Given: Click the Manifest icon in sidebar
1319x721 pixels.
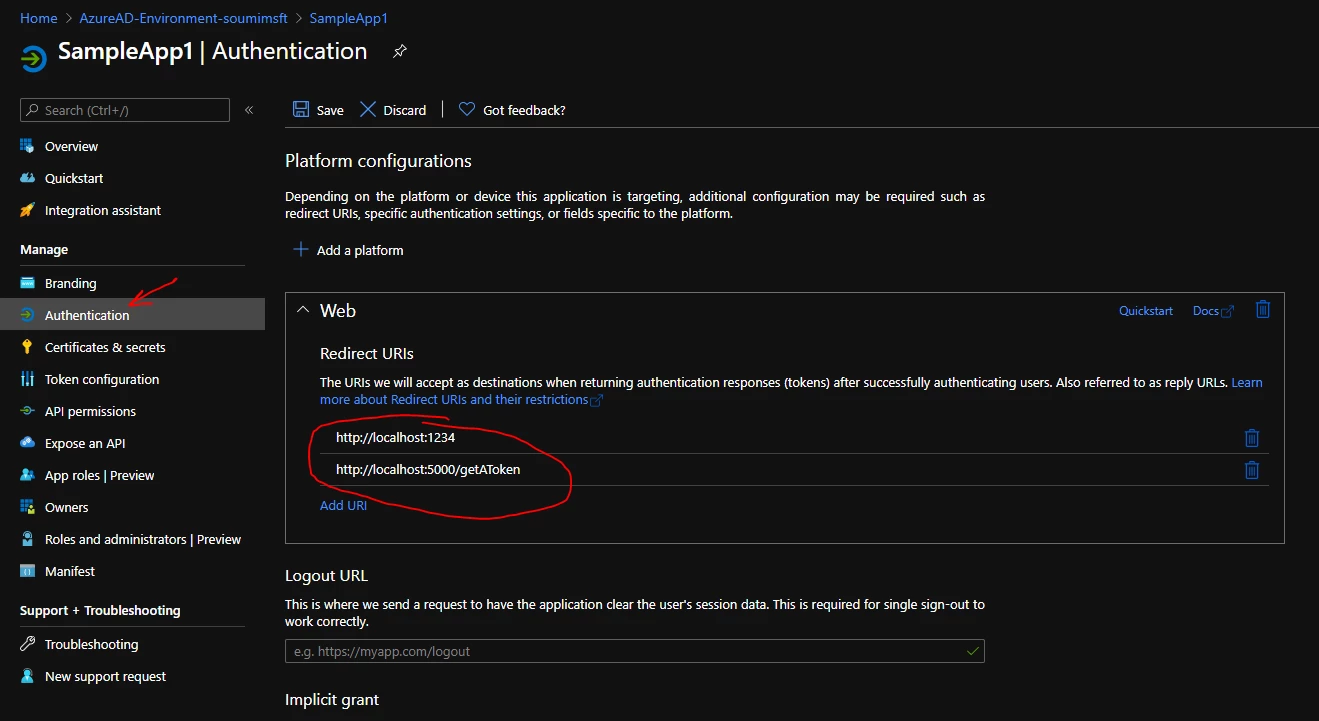Looking at the screenshot, I should [27, 571].
